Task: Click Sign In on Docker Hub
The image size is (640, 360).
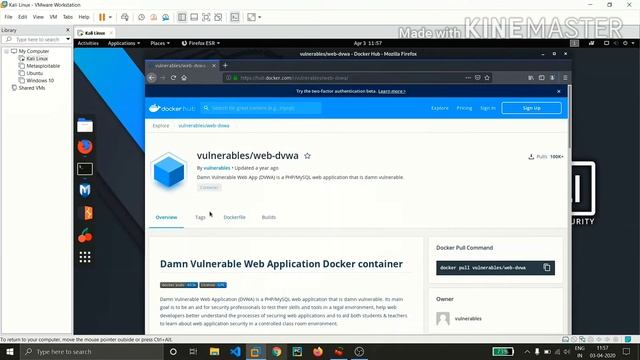Action: coord(488,108)
